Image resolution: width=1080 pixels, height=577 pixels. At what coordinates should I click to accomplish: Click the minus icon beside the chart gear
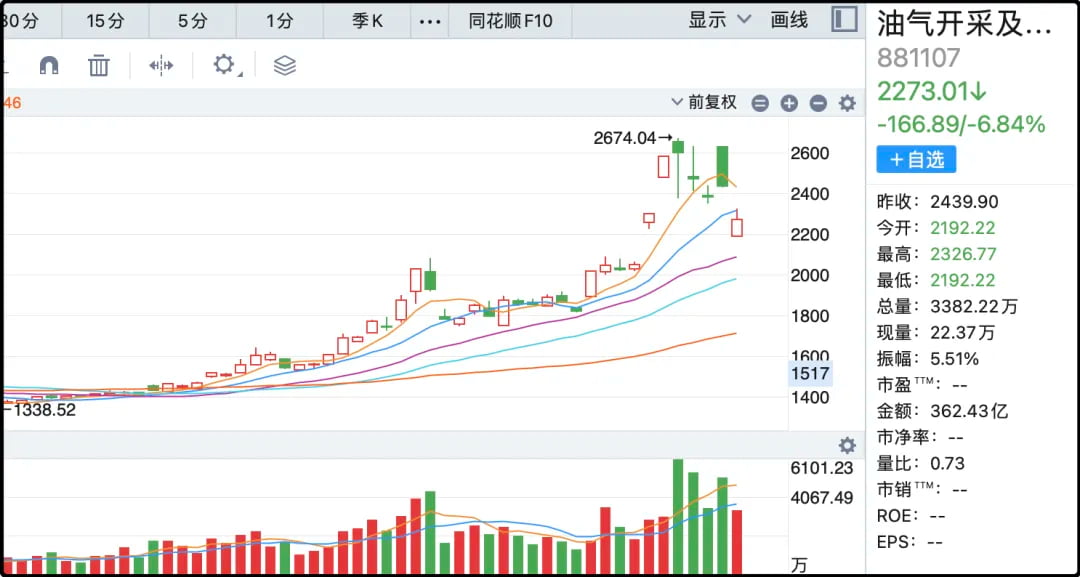tap(818, 104)
